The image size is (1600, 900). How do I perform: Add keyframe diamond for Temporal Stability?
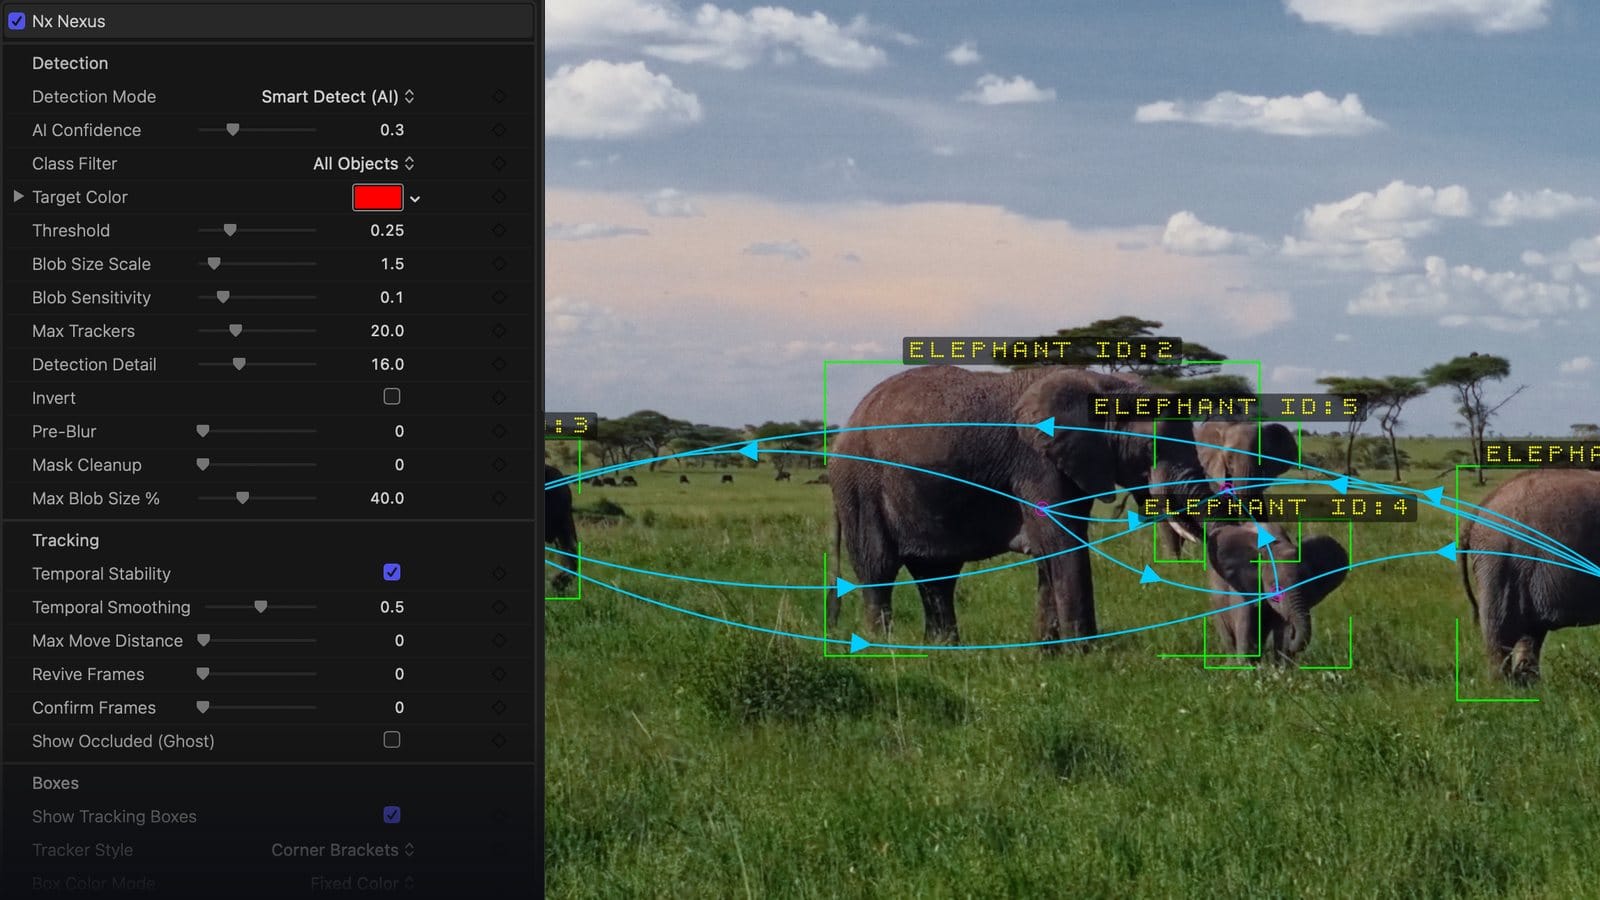coord(499,573)
